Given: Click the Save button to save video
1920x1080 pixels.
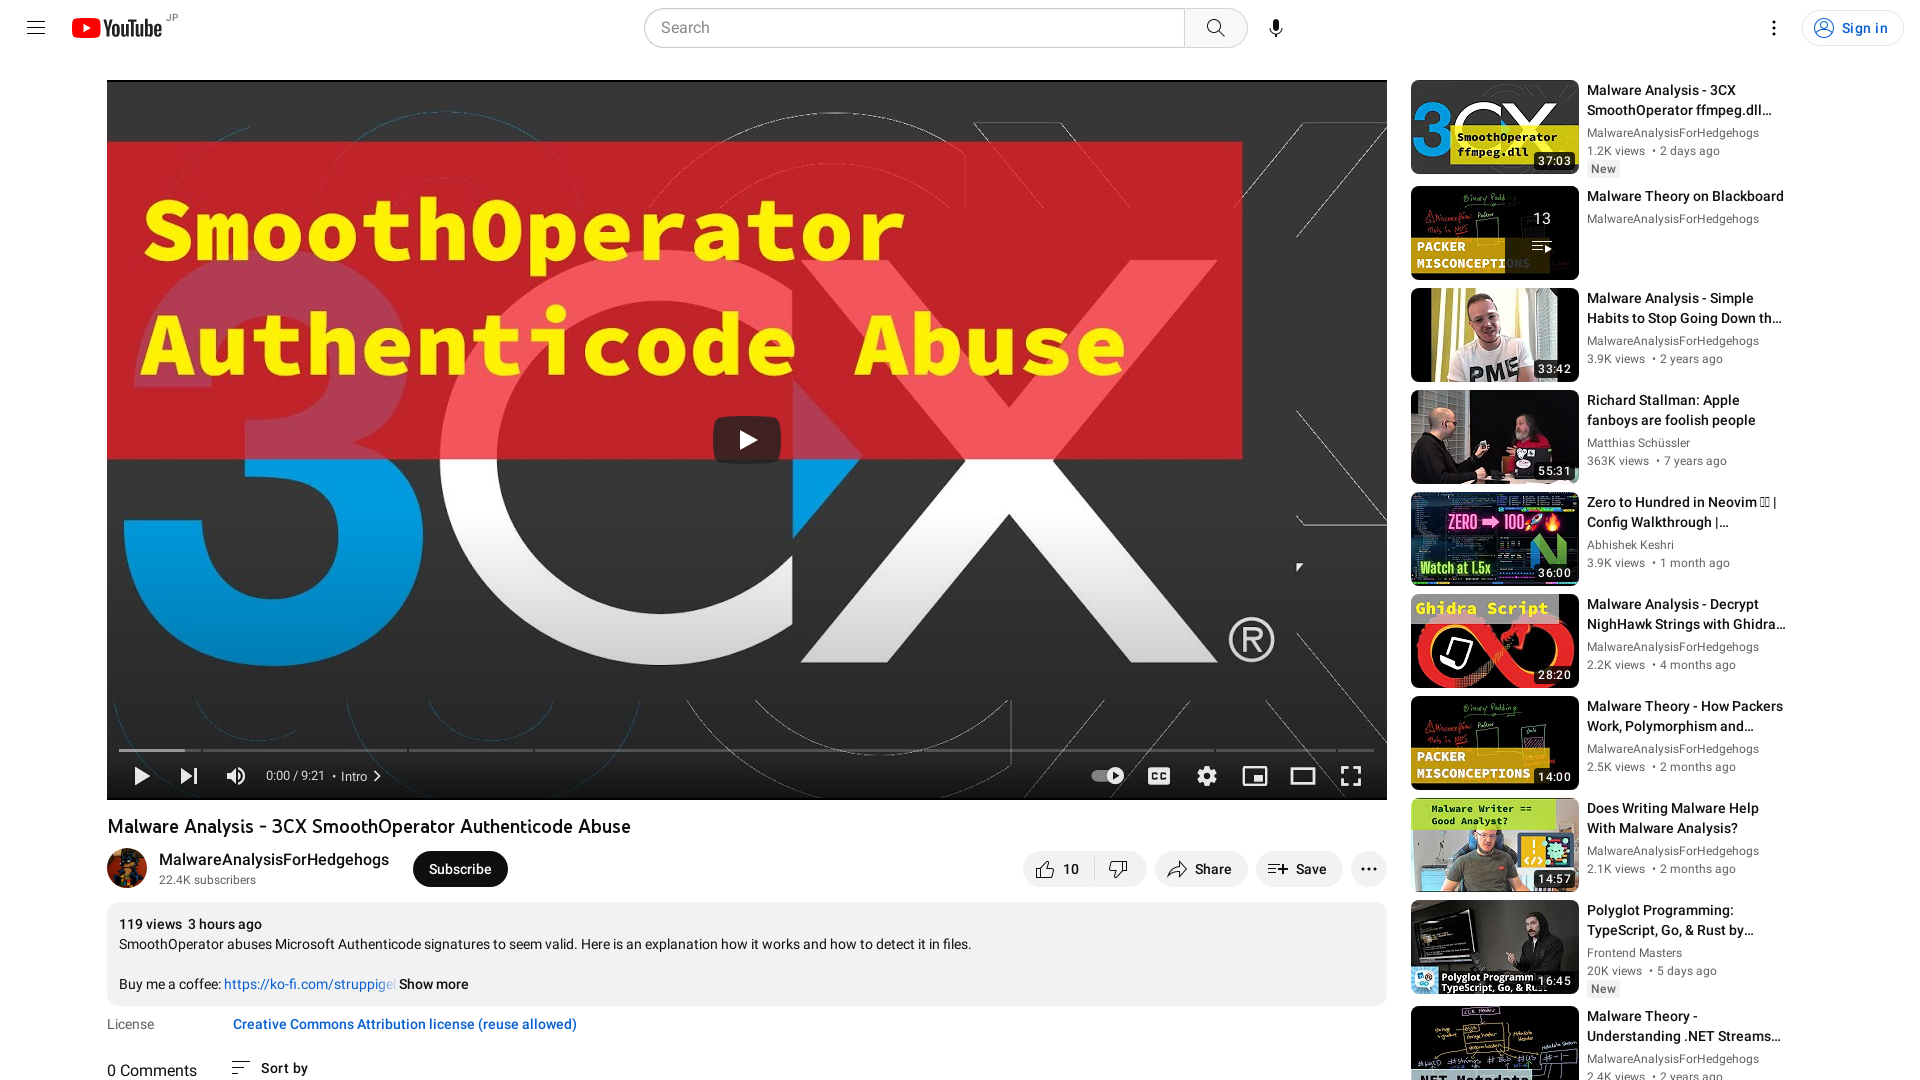Looking at the screenshot, I should tap(1298, 869).
